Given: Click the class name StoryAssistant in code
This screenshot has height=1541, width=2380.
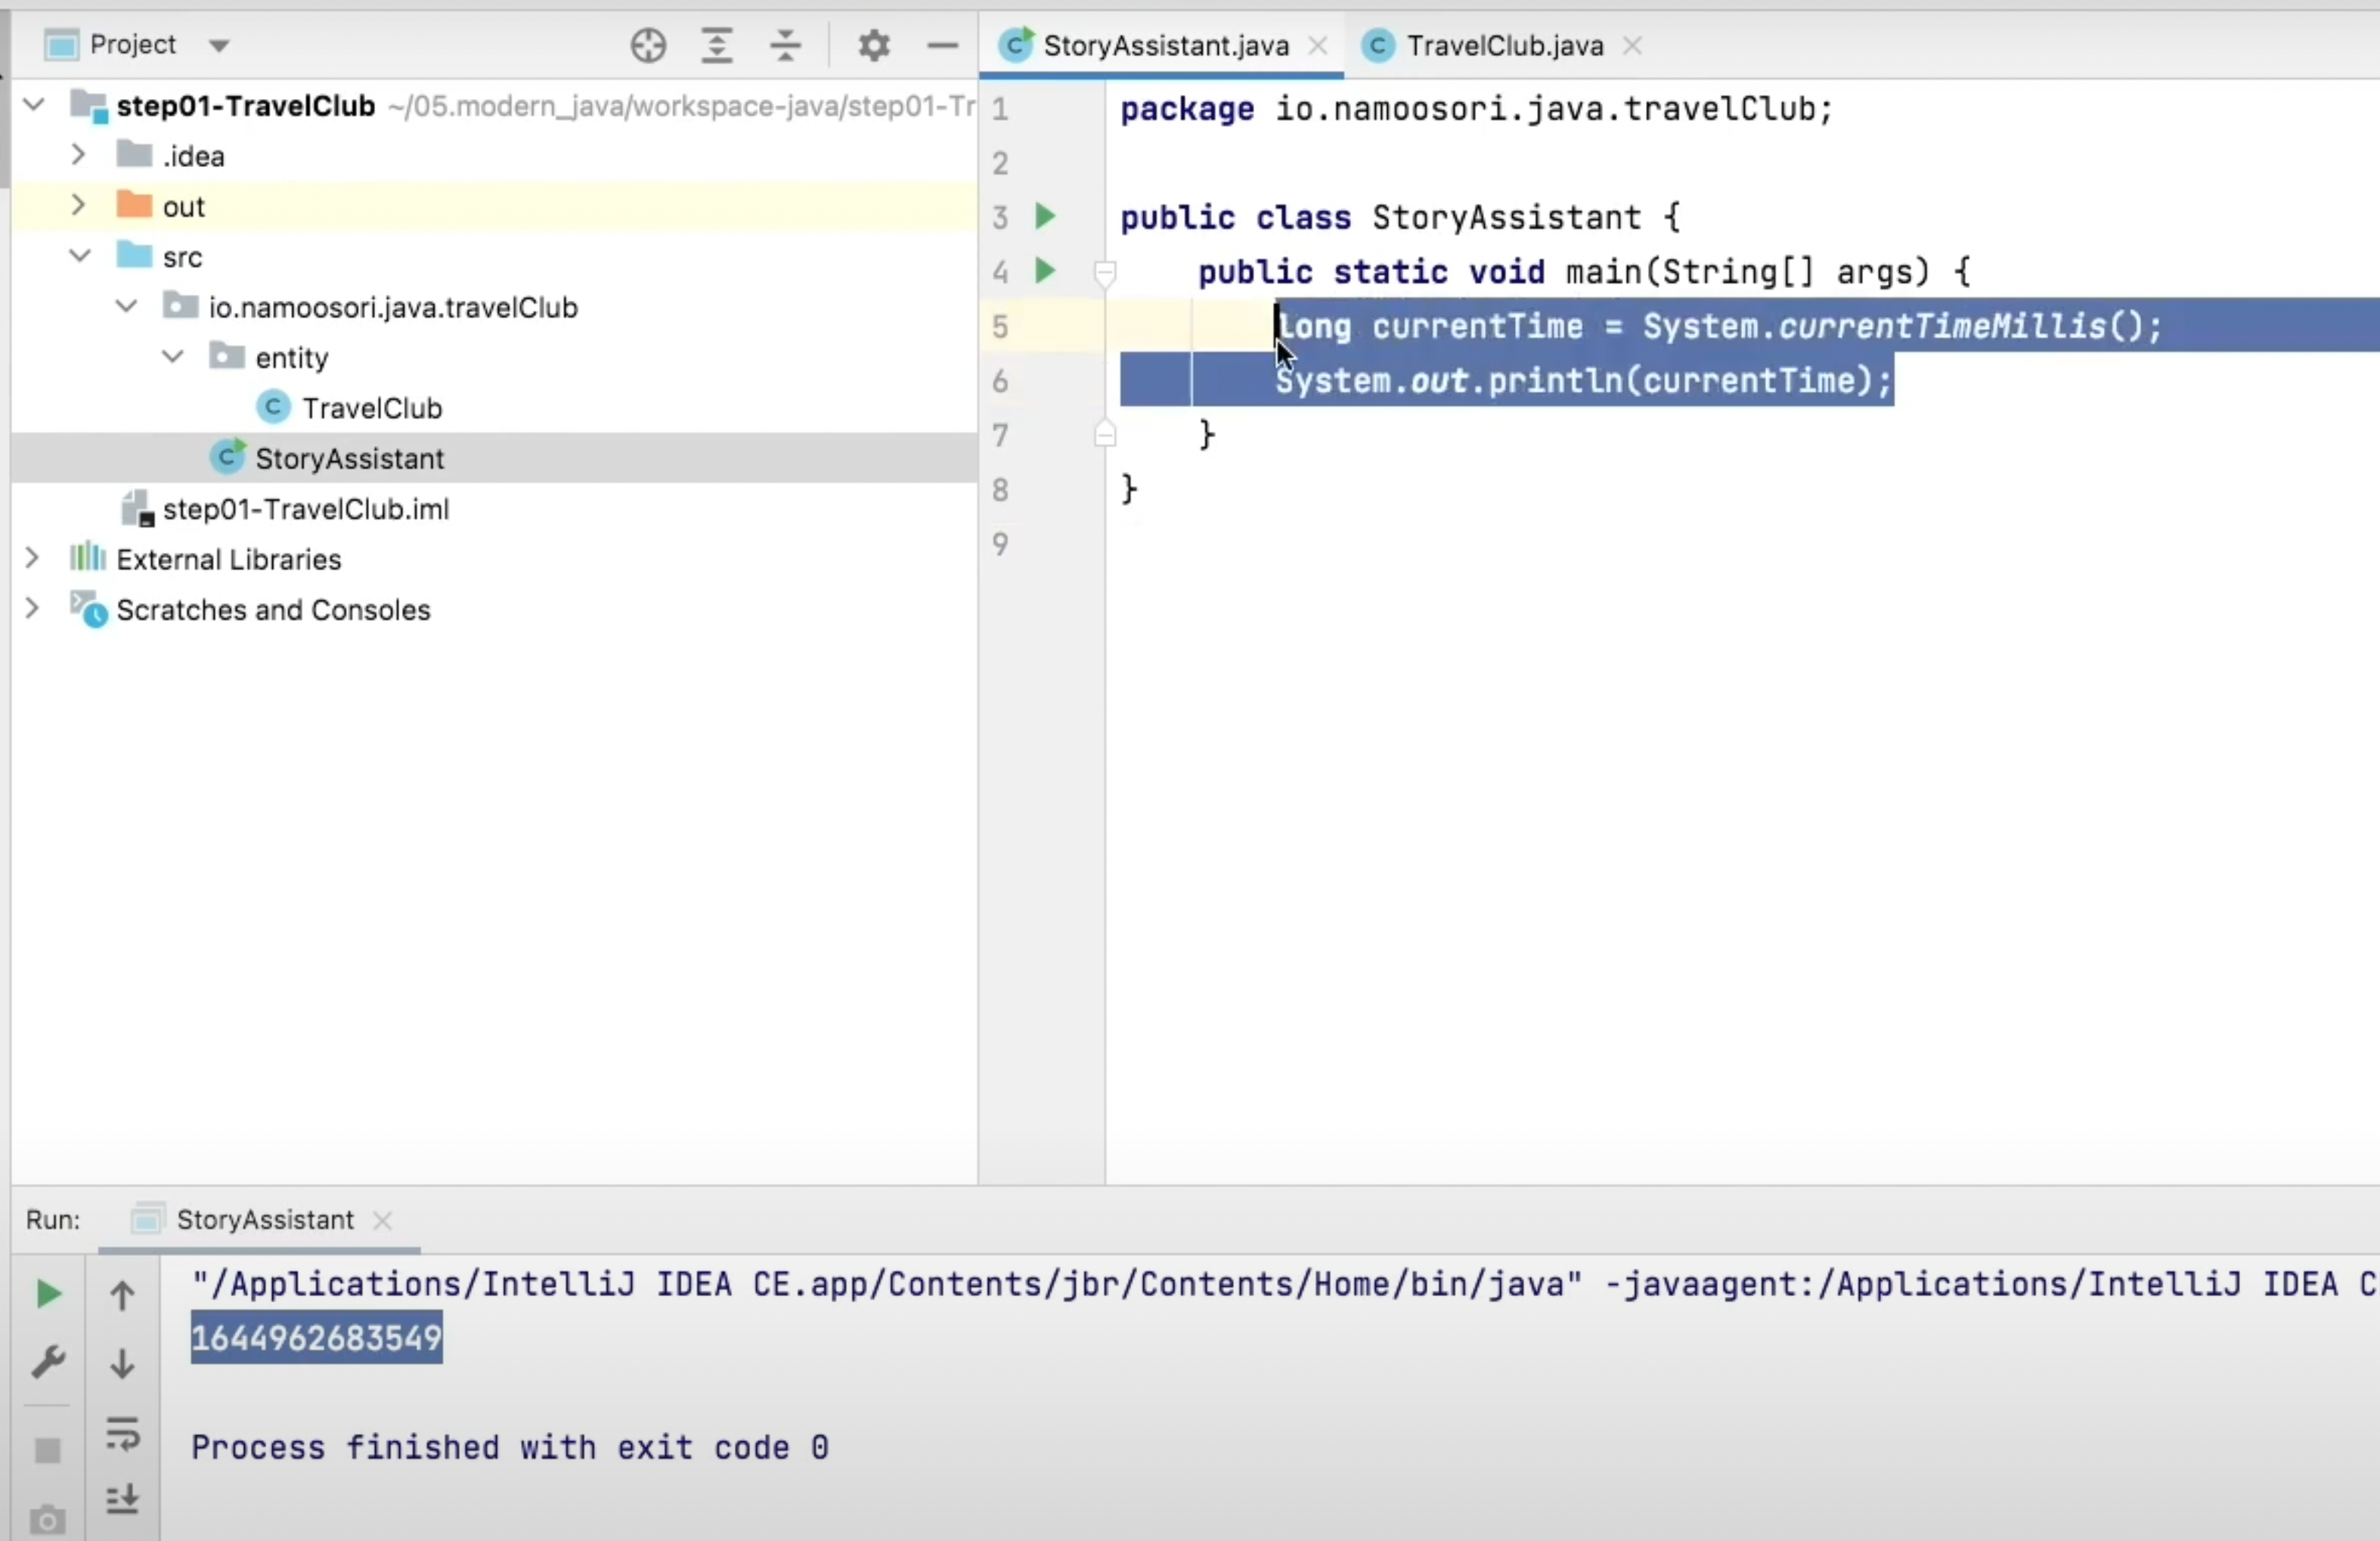Looking at the screenshot, I should 1506,217.
